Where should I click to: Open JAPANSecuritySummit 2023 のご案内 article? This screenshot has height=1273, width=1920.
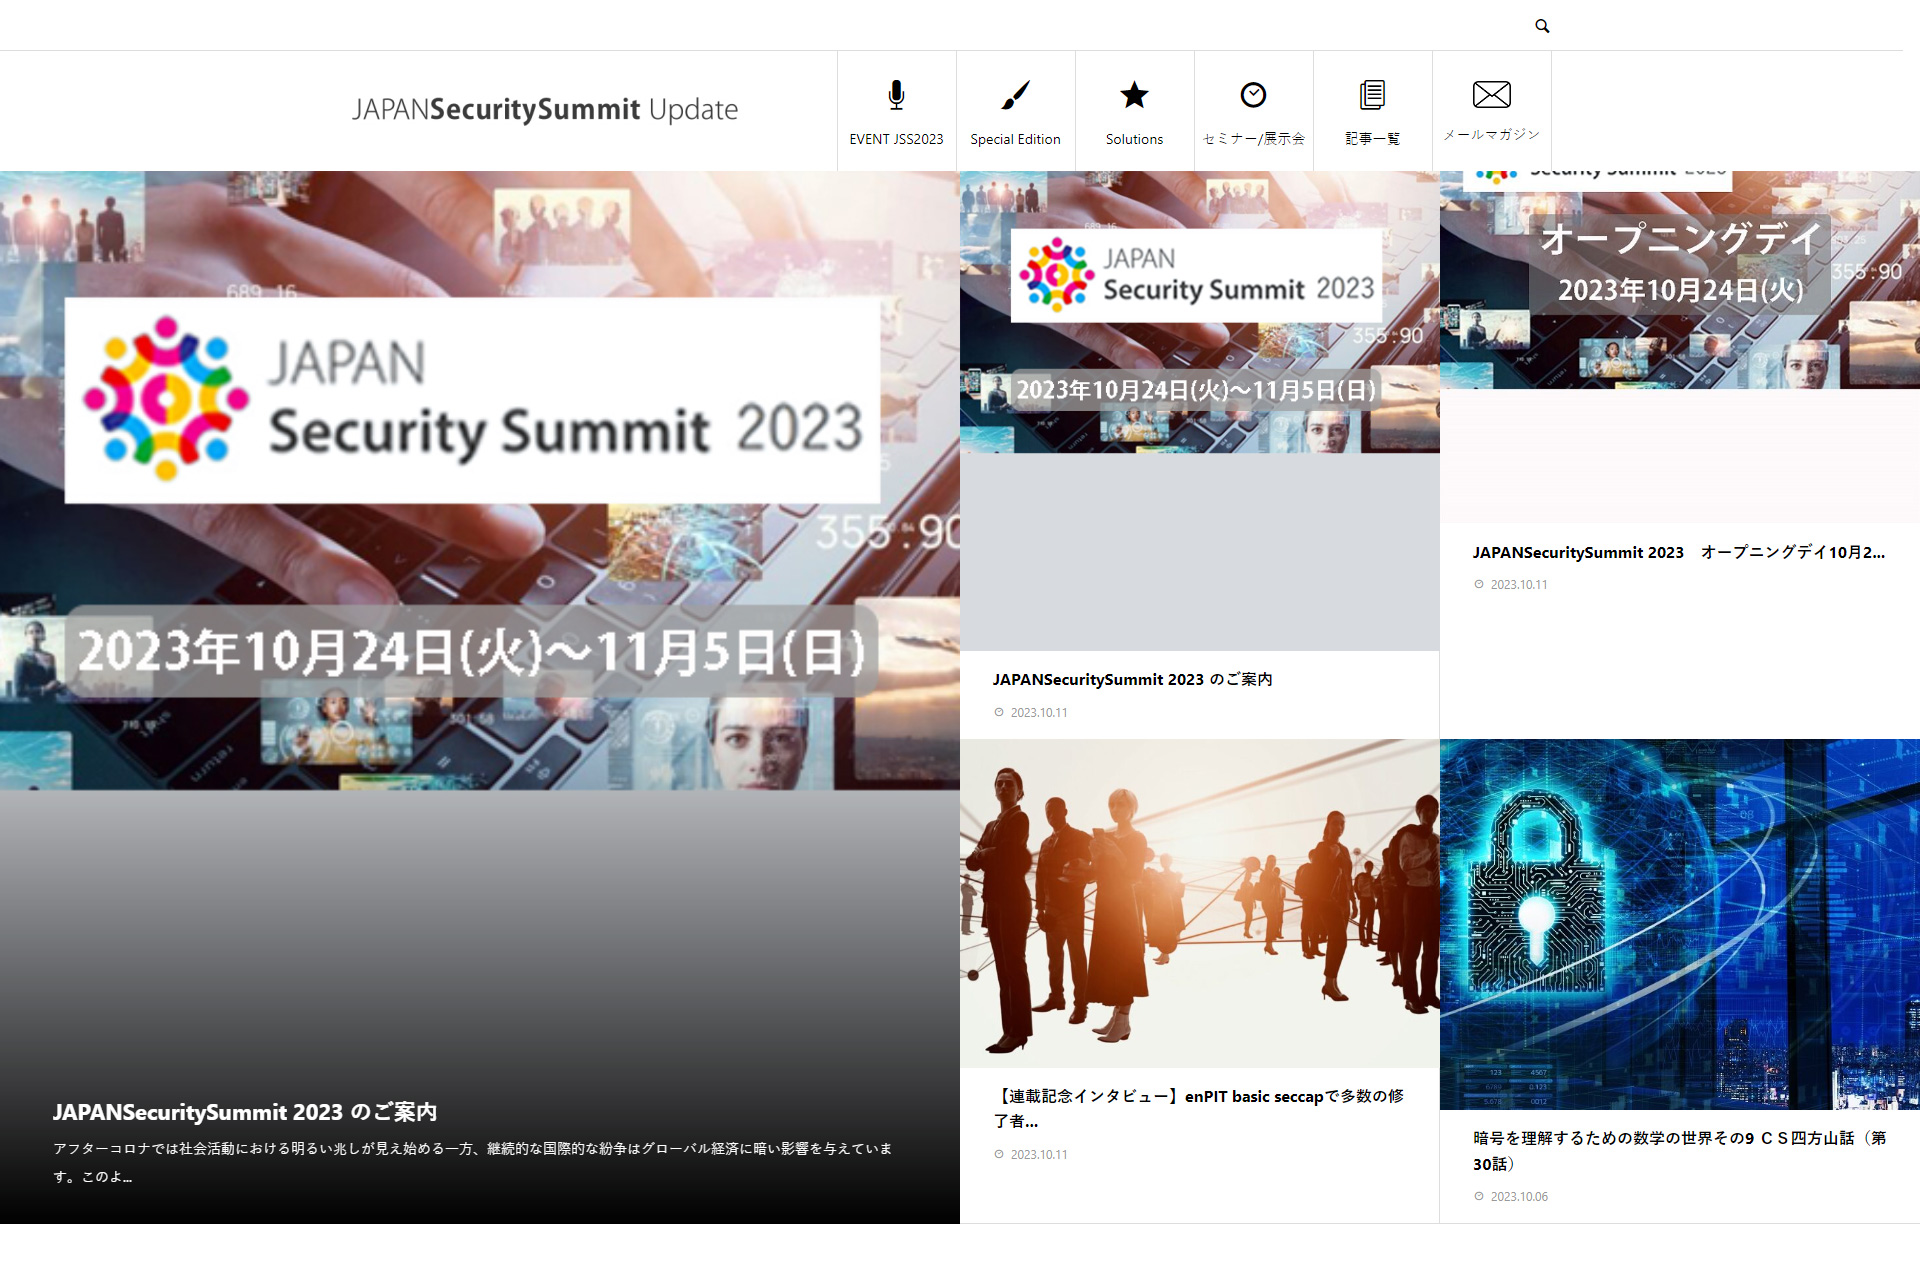[x=1133, y=679]
